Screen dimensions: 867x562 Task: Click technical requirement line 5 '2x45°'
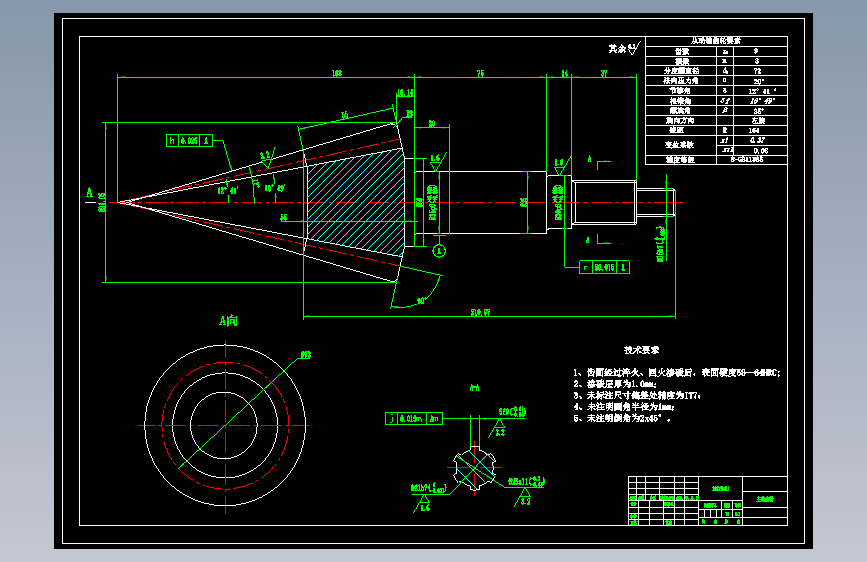pyautogui.click(x=622, y=419)
